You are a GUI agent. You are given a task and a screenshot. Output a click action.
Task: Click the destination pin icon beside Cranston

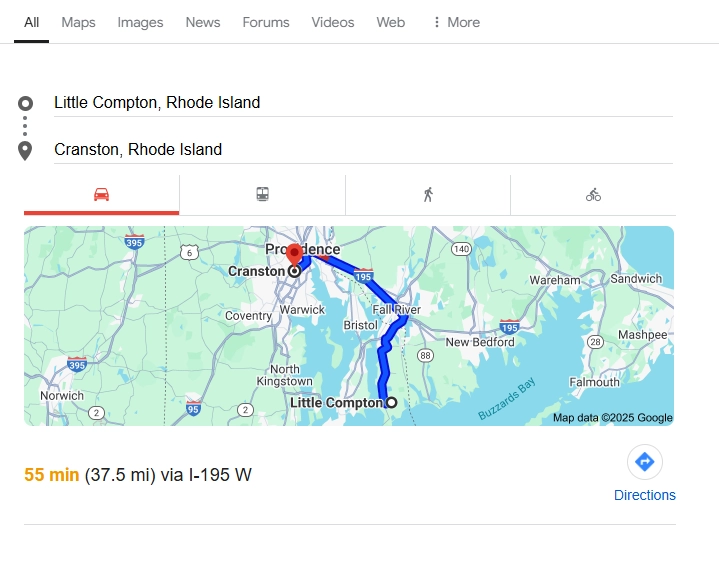click(x=26, y=150)
